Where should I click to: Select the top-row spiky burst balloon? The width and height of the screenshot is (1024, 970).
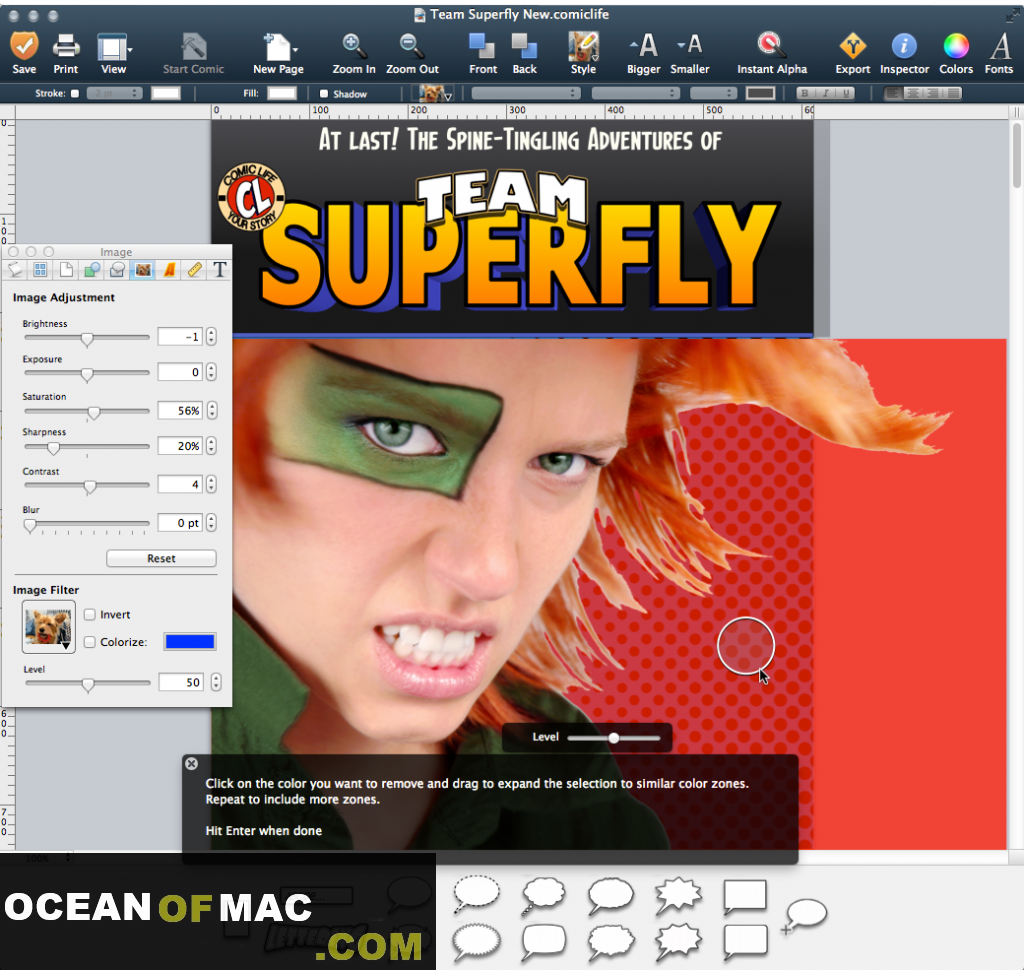click(678, 894)
